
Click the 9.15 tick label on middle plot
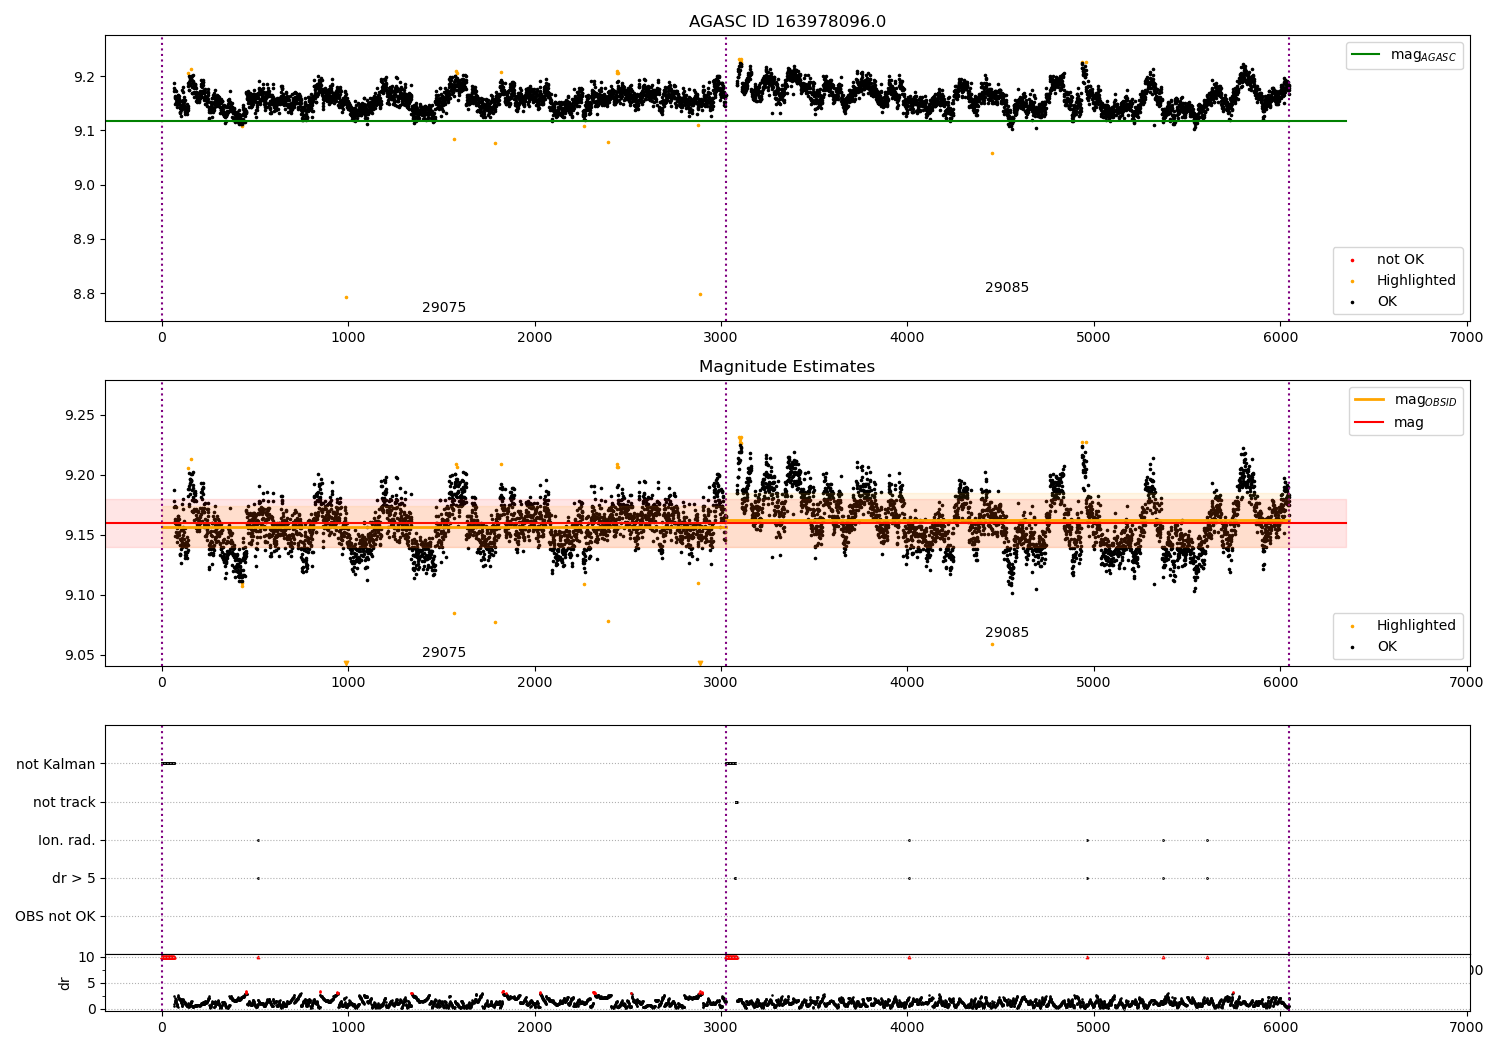pos(80,535)
